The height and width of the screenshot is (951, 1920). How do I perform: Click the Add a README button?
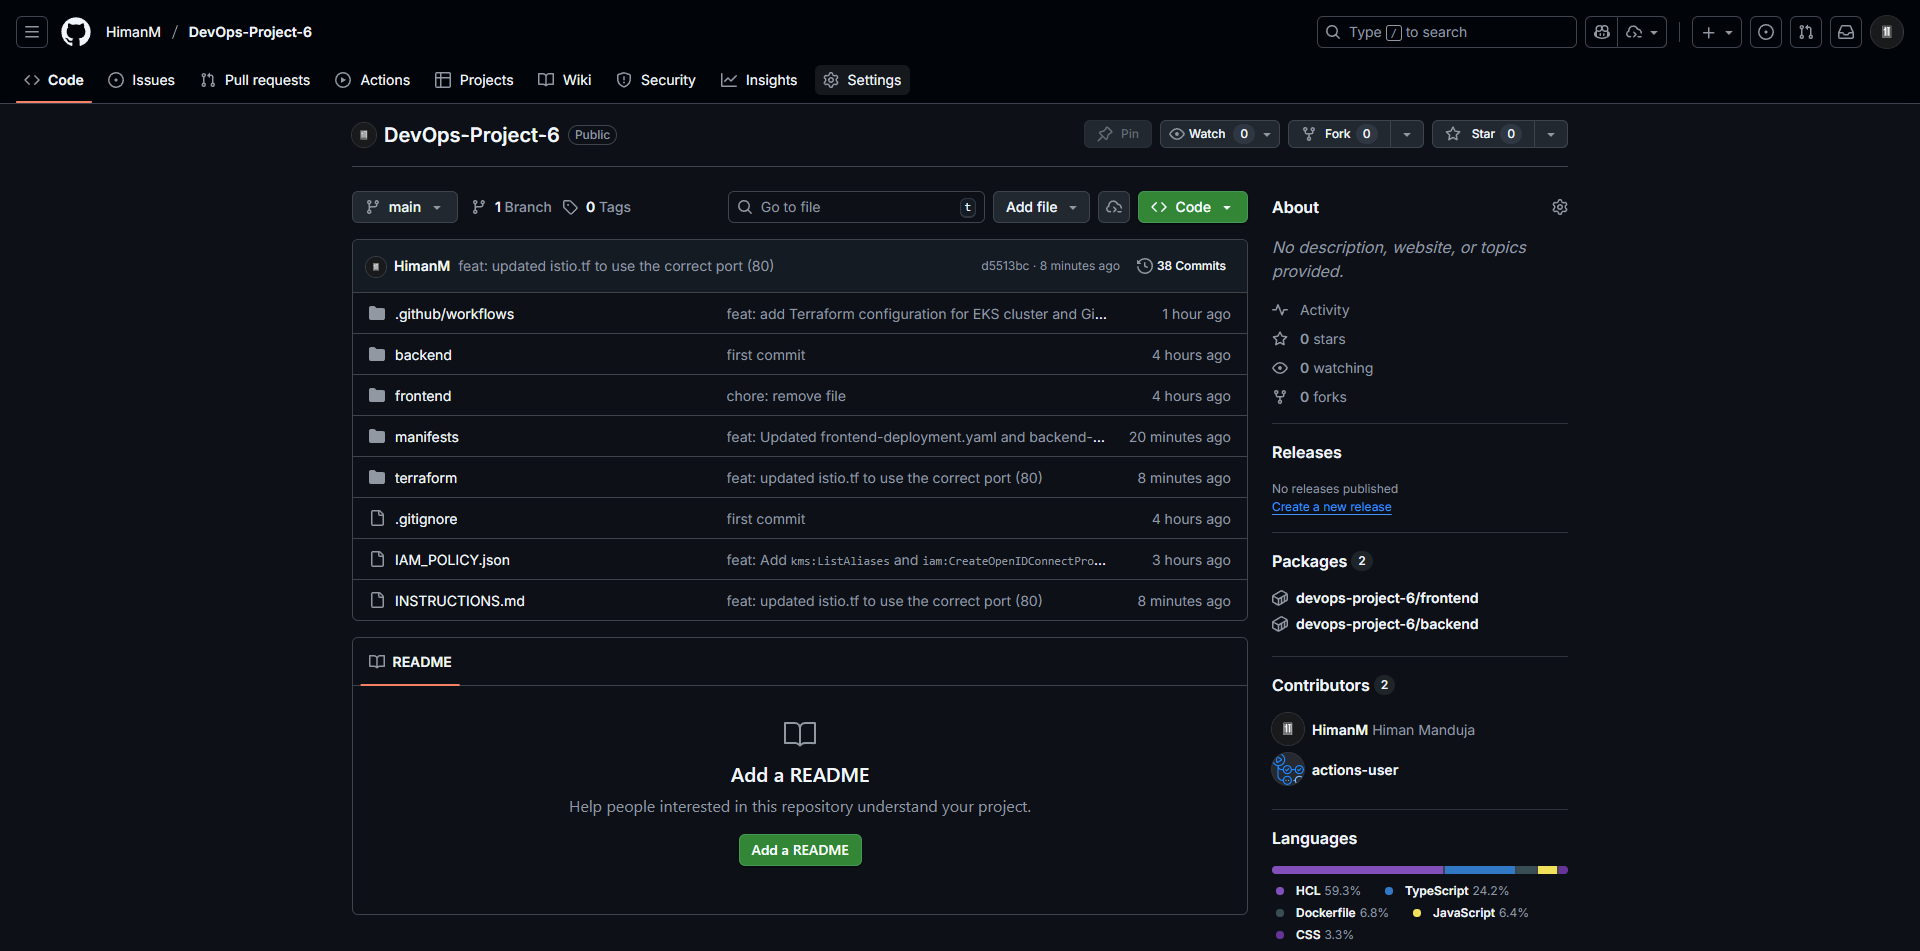[799, 849]
